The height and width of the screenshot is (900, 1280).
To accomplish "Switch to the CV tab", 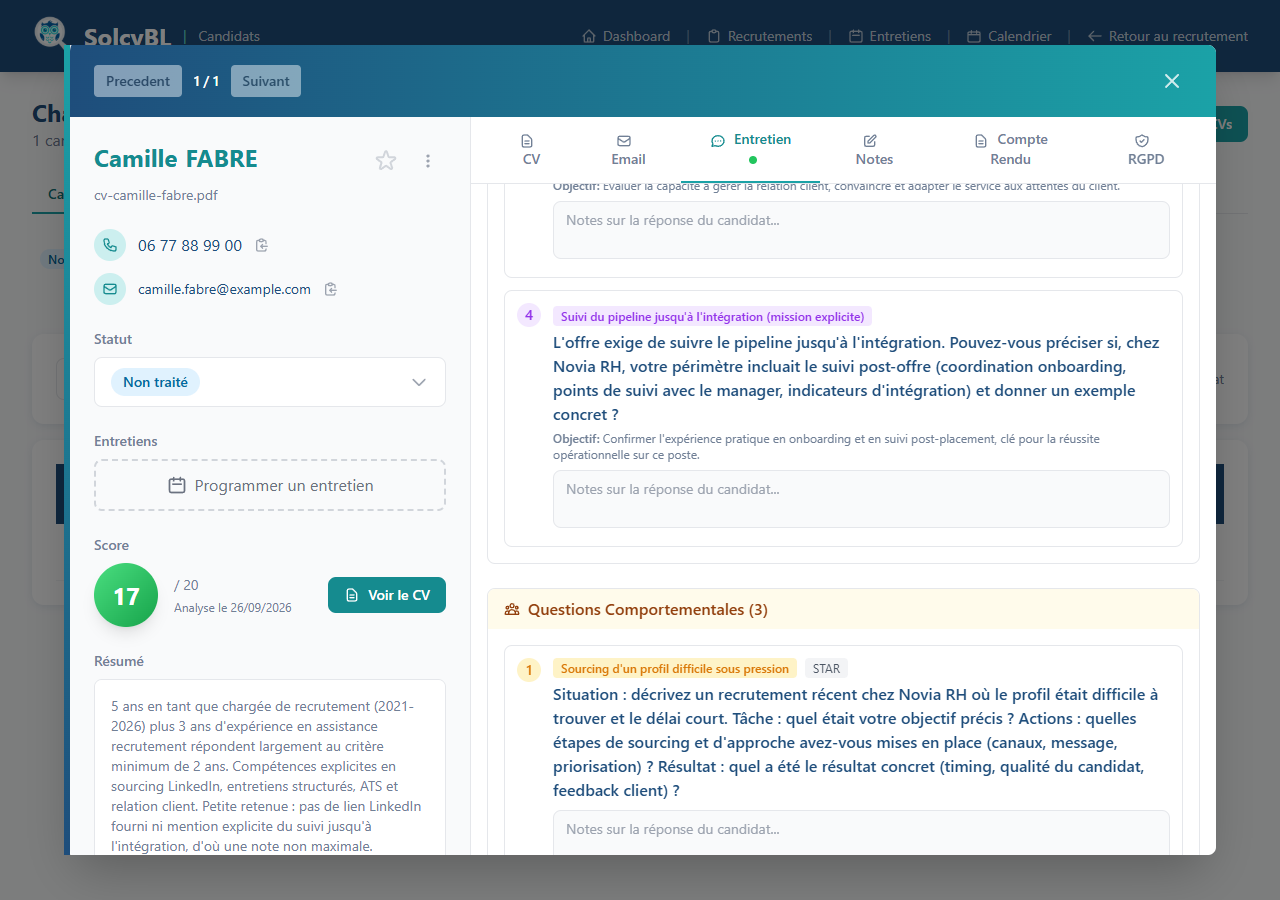I will (531, 150).
